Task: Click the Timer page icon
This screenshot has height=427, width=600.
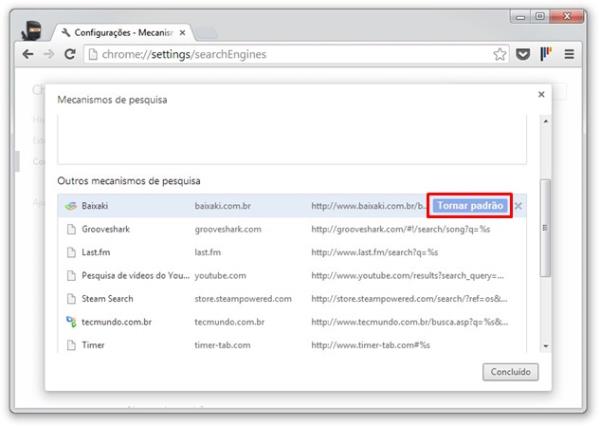Action: coord(71,345)
